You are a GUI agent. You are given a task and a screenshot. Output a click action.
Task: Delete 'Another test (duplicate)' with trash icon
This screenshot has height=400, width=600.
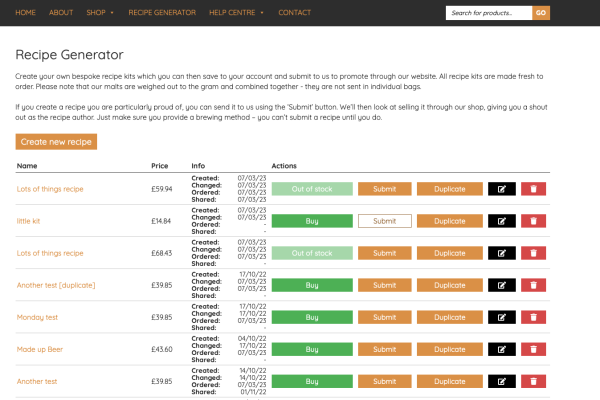click(533, 285)
